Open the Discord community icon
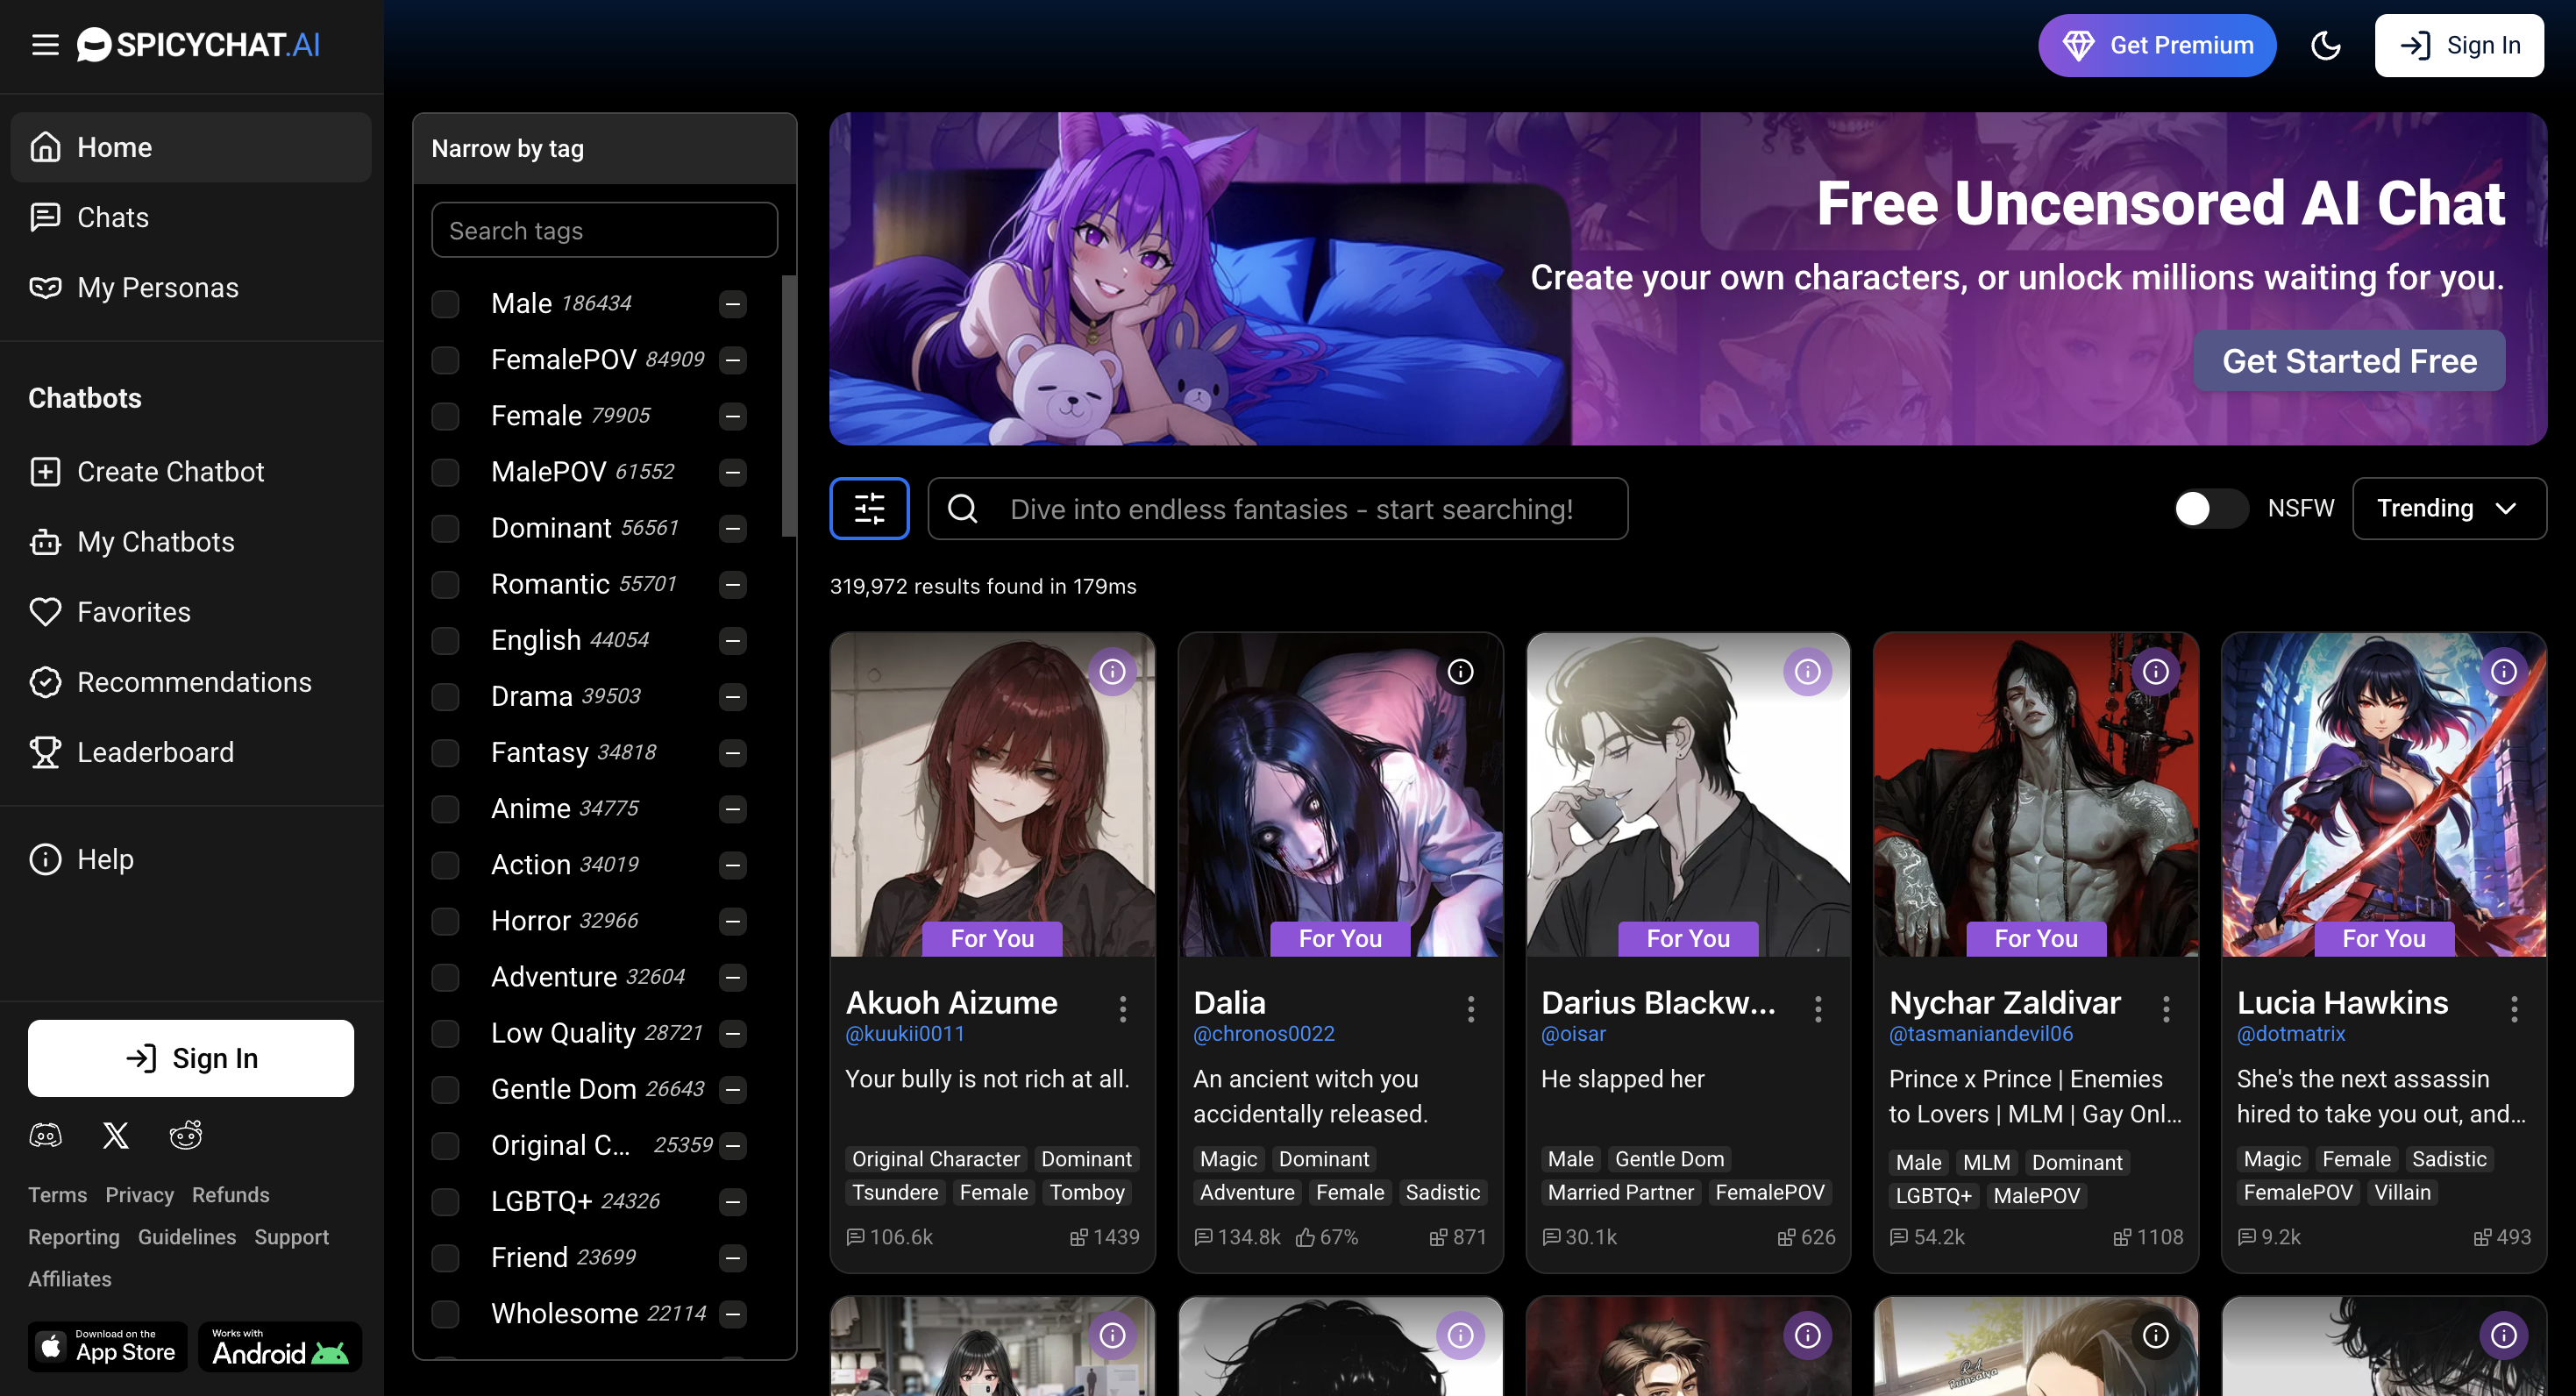Image resolution: width=2576 pixels, height=1396 pixels. point(45,1134)
